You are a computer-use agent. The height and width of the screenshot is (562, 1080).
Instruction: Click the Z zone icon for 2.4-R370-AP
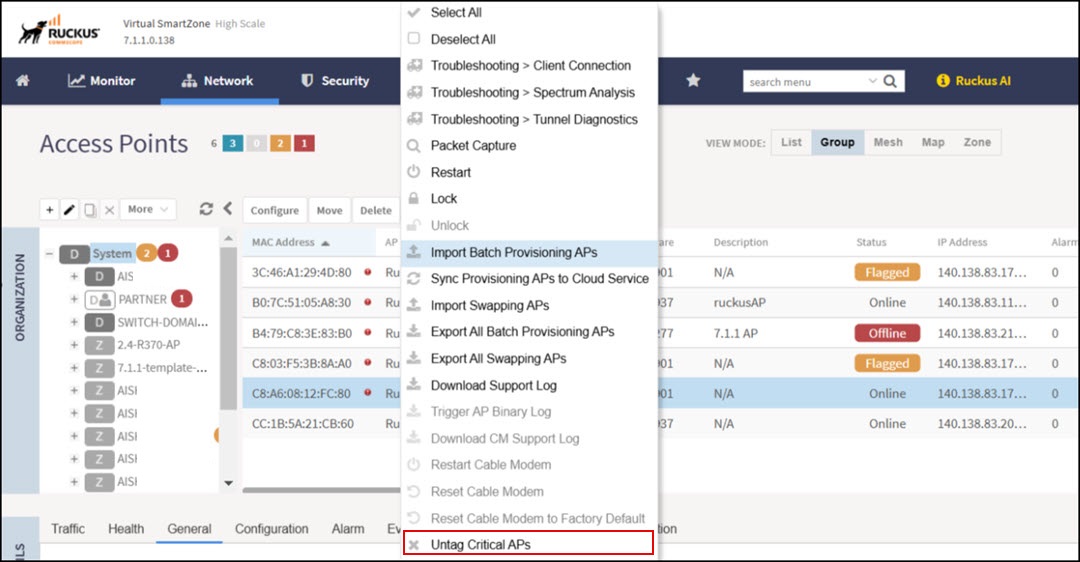tap(99, 345)
